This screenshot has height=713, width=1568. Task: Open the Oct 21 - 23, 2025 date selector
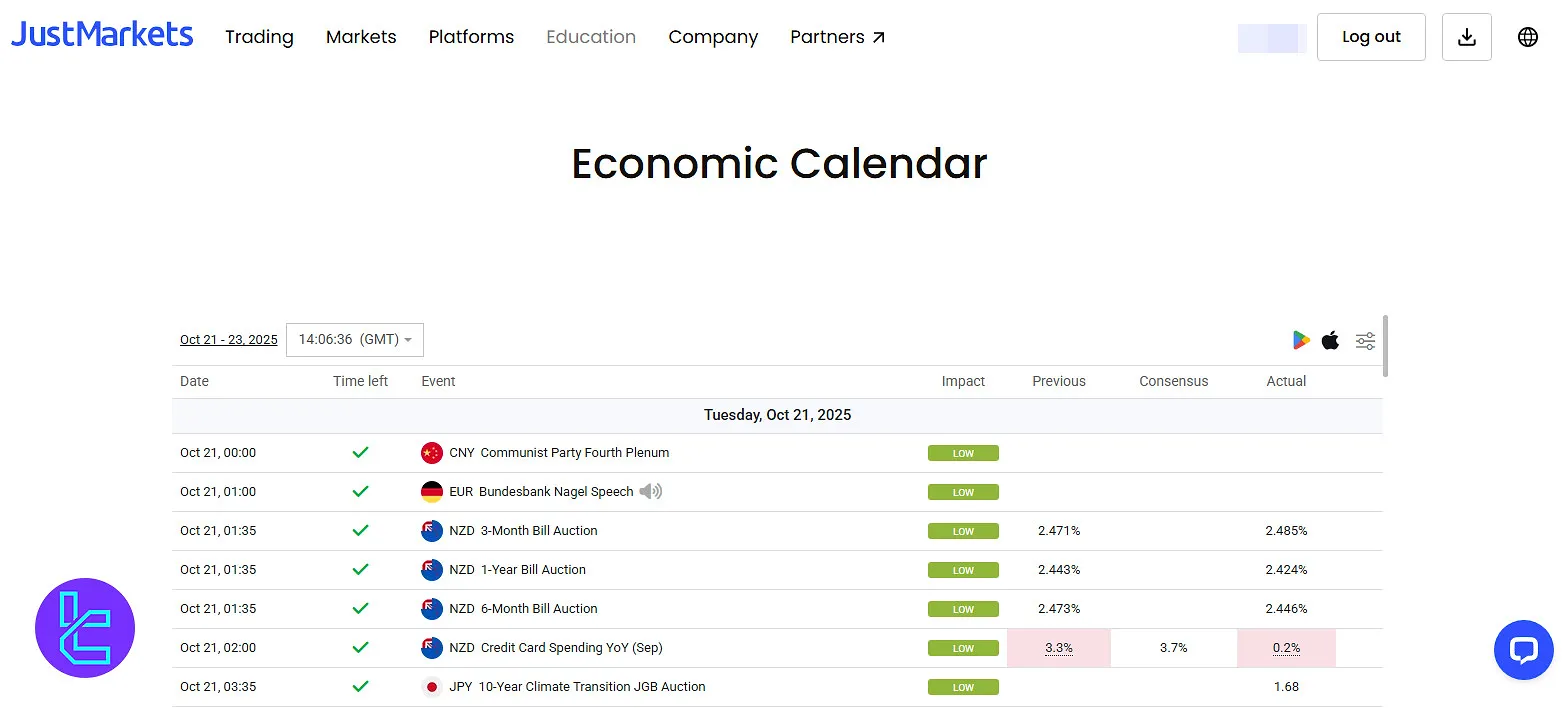coord(228,339)
